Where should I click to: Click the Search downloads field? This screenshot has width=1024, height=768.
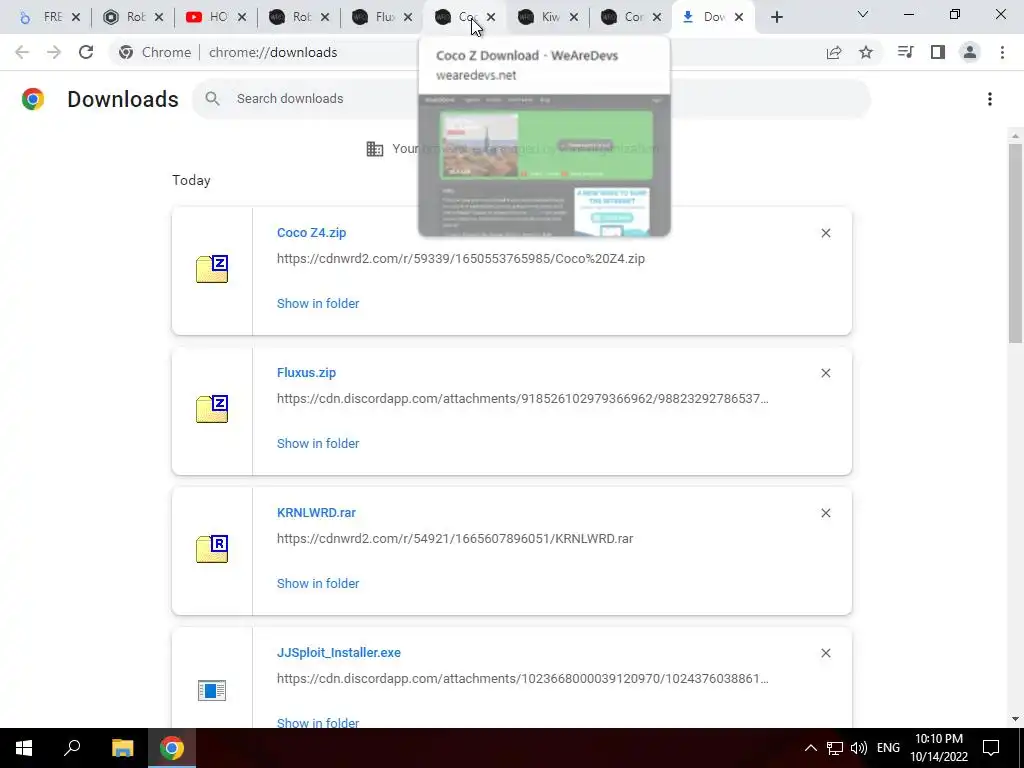[x=531, y=99]
